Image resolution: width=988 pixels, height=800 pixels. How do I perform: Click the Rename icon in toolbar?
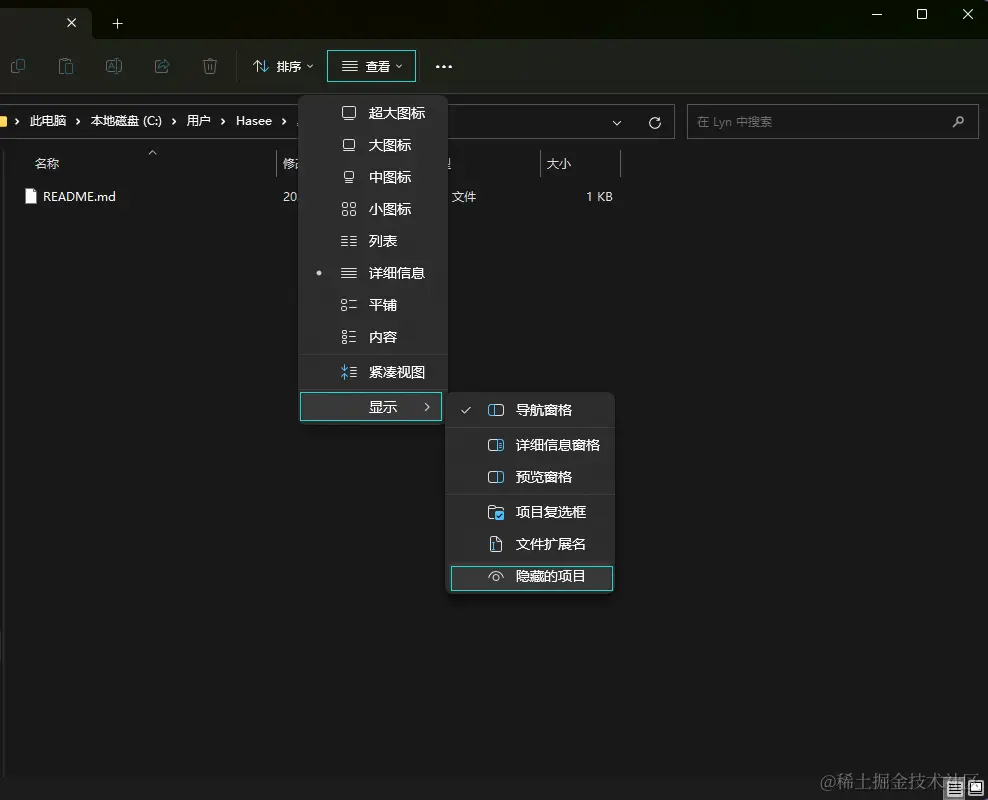coord(114,66)
